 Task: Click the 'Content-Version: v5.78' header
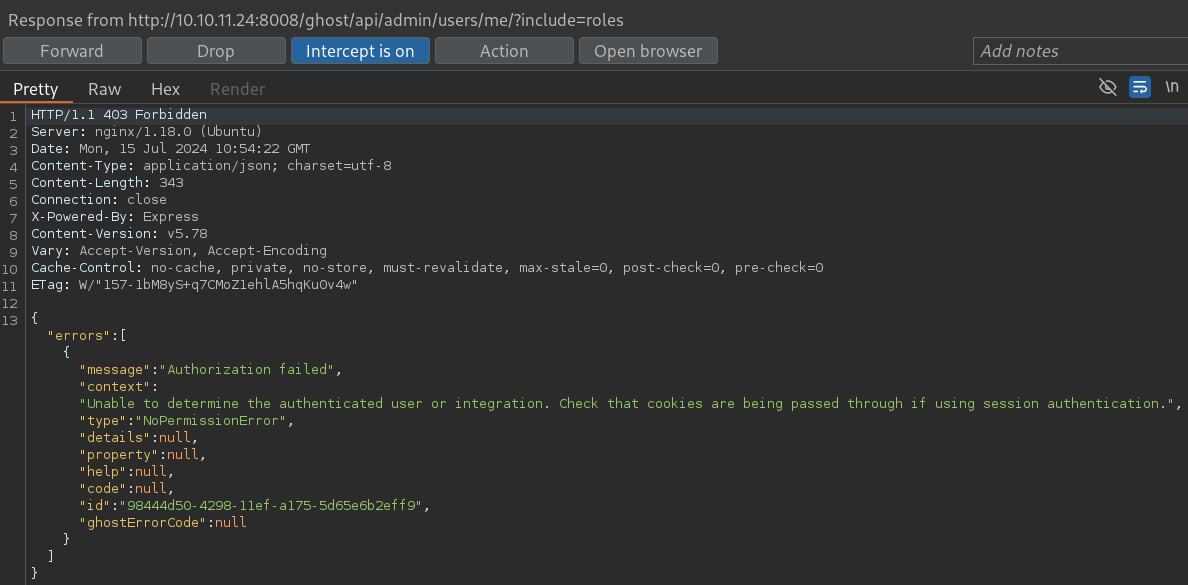pyautogui.click(x=119, y=233)
